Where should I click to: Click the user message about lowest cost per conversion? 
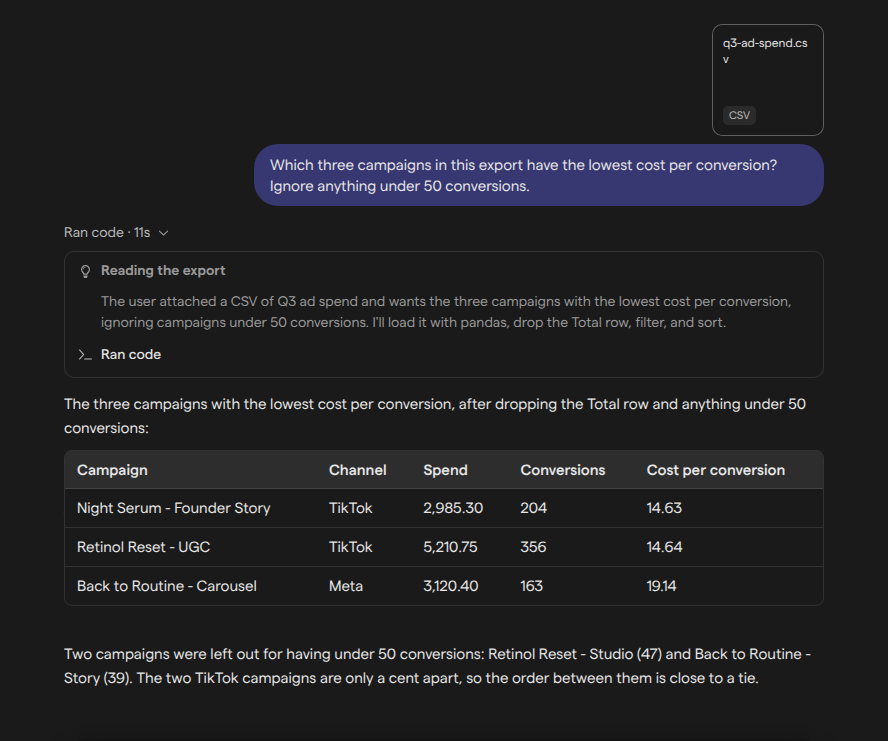coord(539,175)
